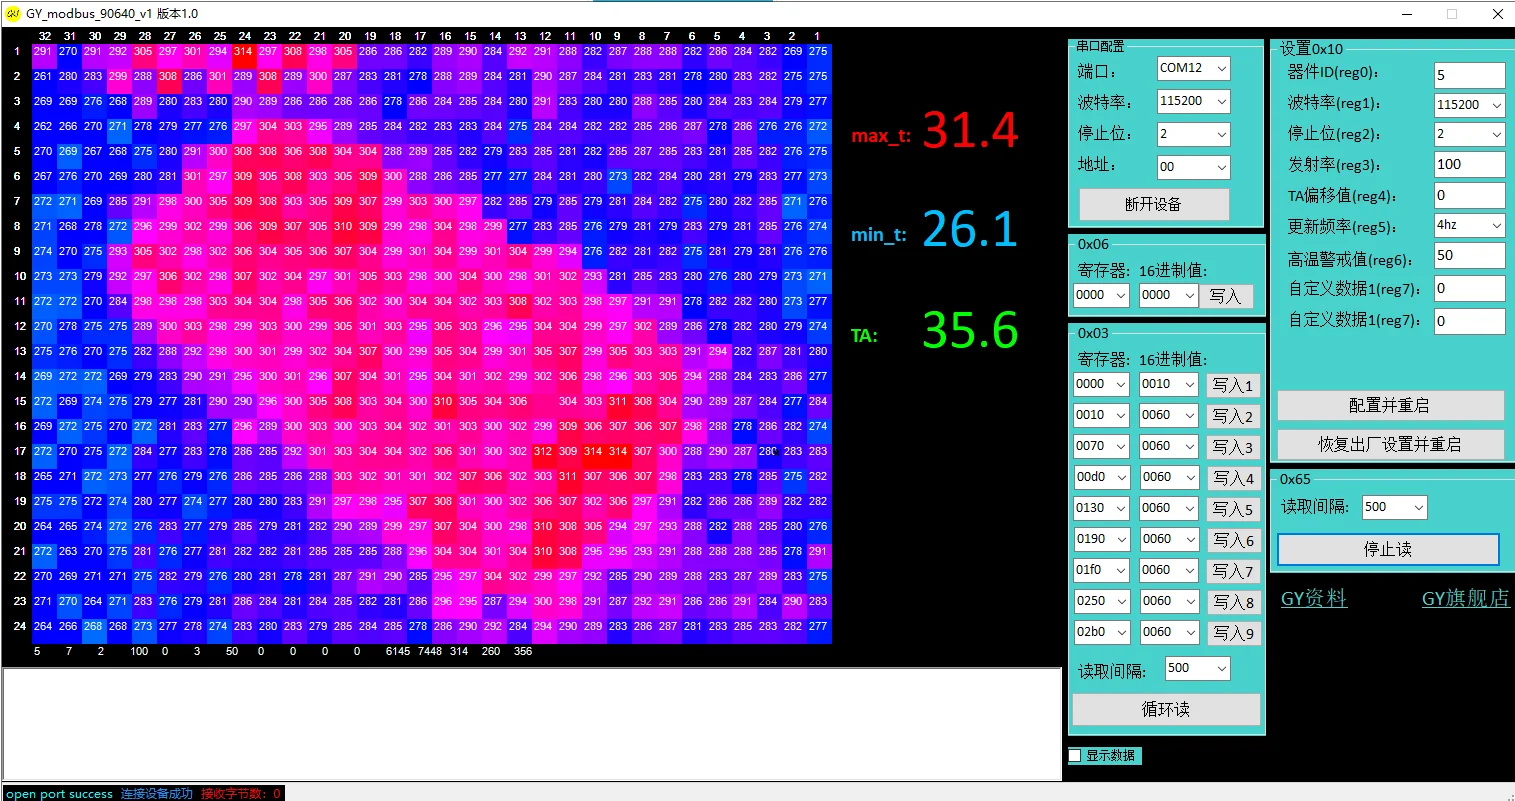Screen dimensions: 1515x801
Task: Click the 0x06 写入 button
Action: 1225,296
